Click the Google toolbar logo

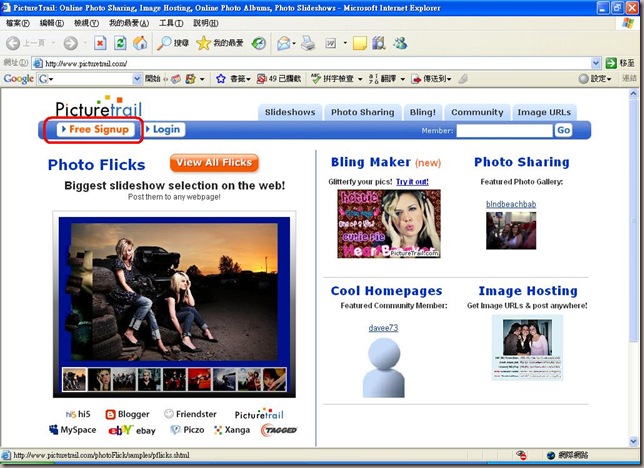click(x=18, y=78)
